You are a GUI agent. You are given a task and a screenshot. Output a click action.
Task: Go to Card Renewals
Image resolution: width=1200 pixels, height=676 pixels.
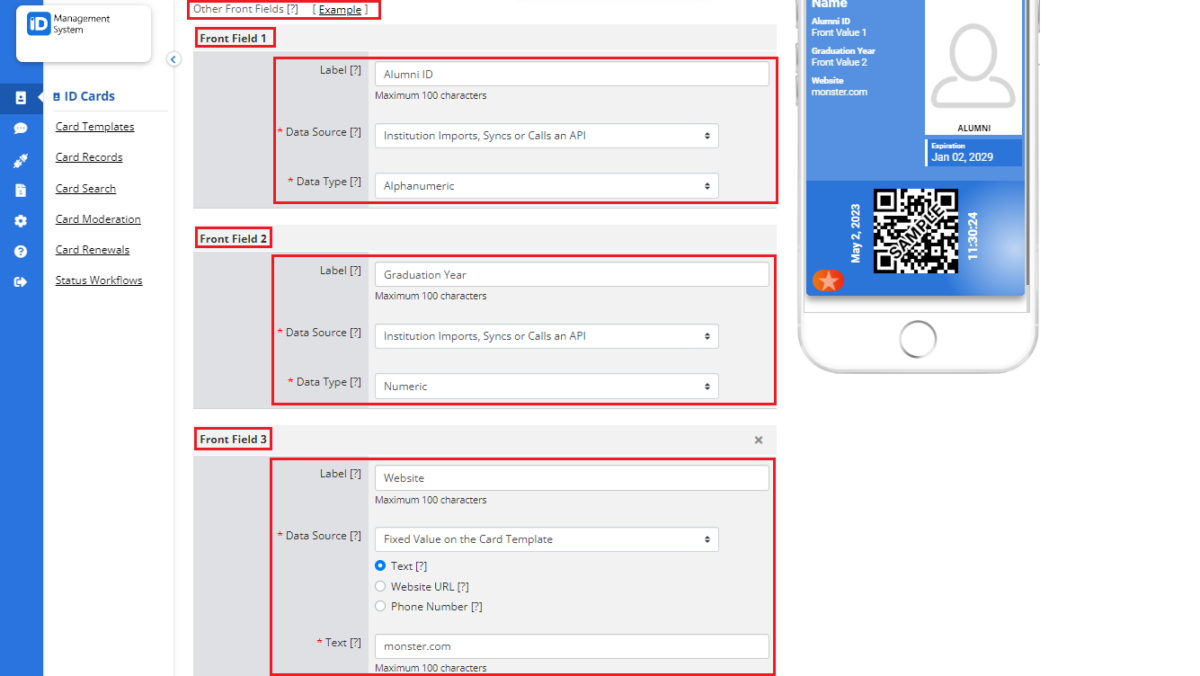click(x=93, y=250)
